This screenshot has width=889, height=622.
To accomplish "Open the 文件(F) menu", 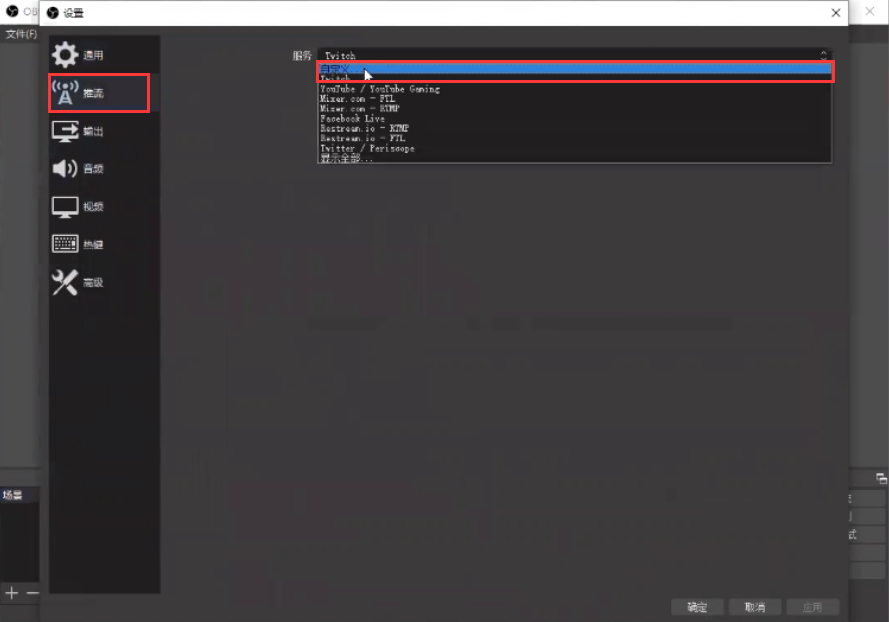I will coord(20,34).
